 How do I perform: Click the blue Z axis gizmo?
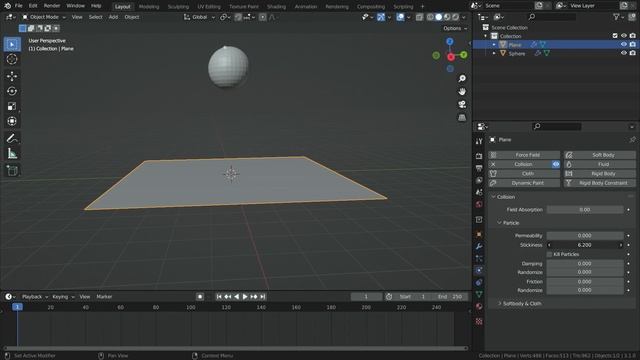coord(449,42)
